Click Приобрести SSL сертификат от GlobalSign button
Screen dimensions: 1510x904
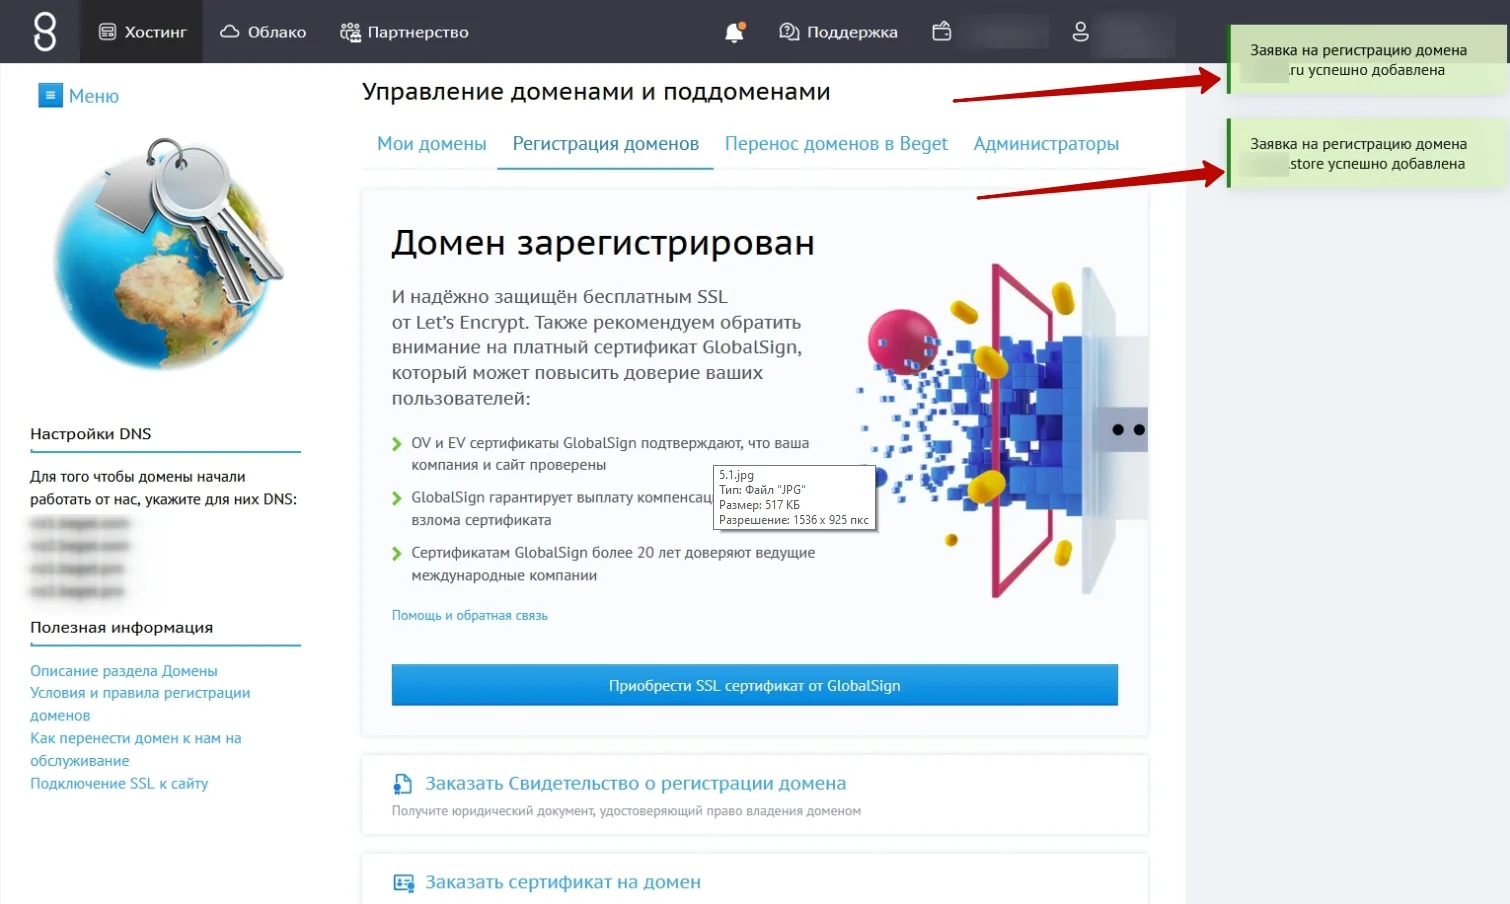(x=754, y=685)
